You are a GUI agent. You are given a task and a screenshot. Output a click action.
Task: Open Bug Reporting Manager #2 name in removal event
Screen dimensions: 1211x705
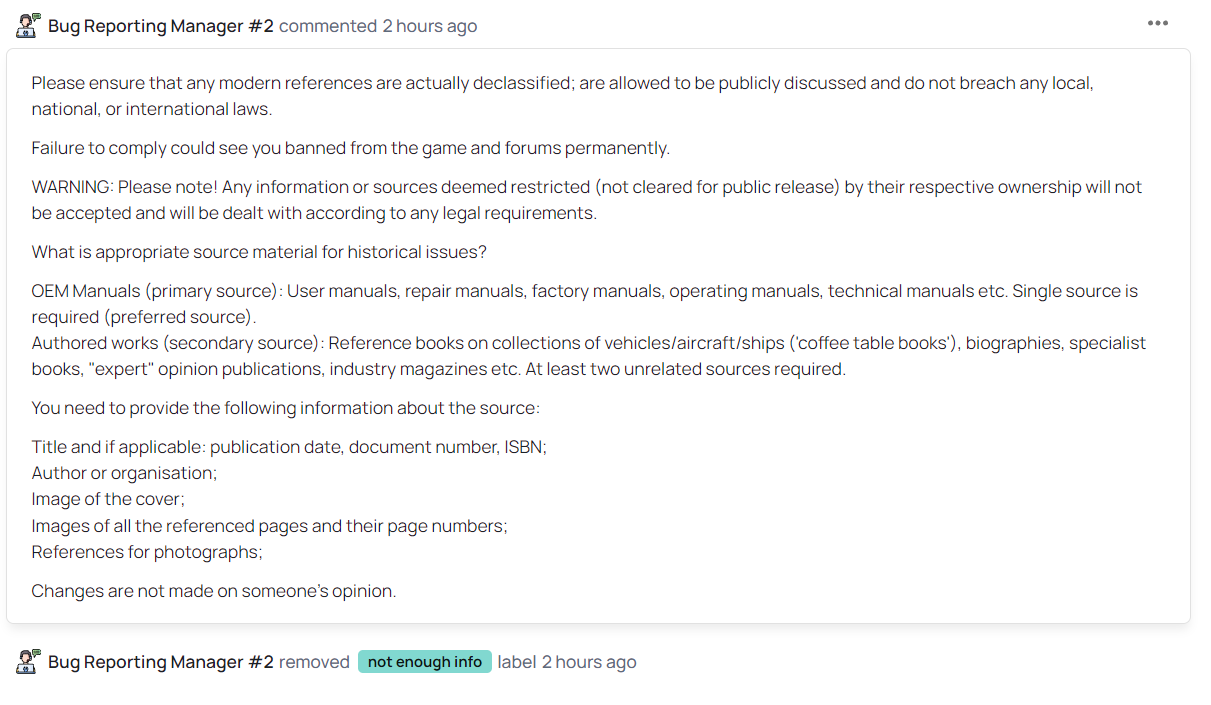161,662
